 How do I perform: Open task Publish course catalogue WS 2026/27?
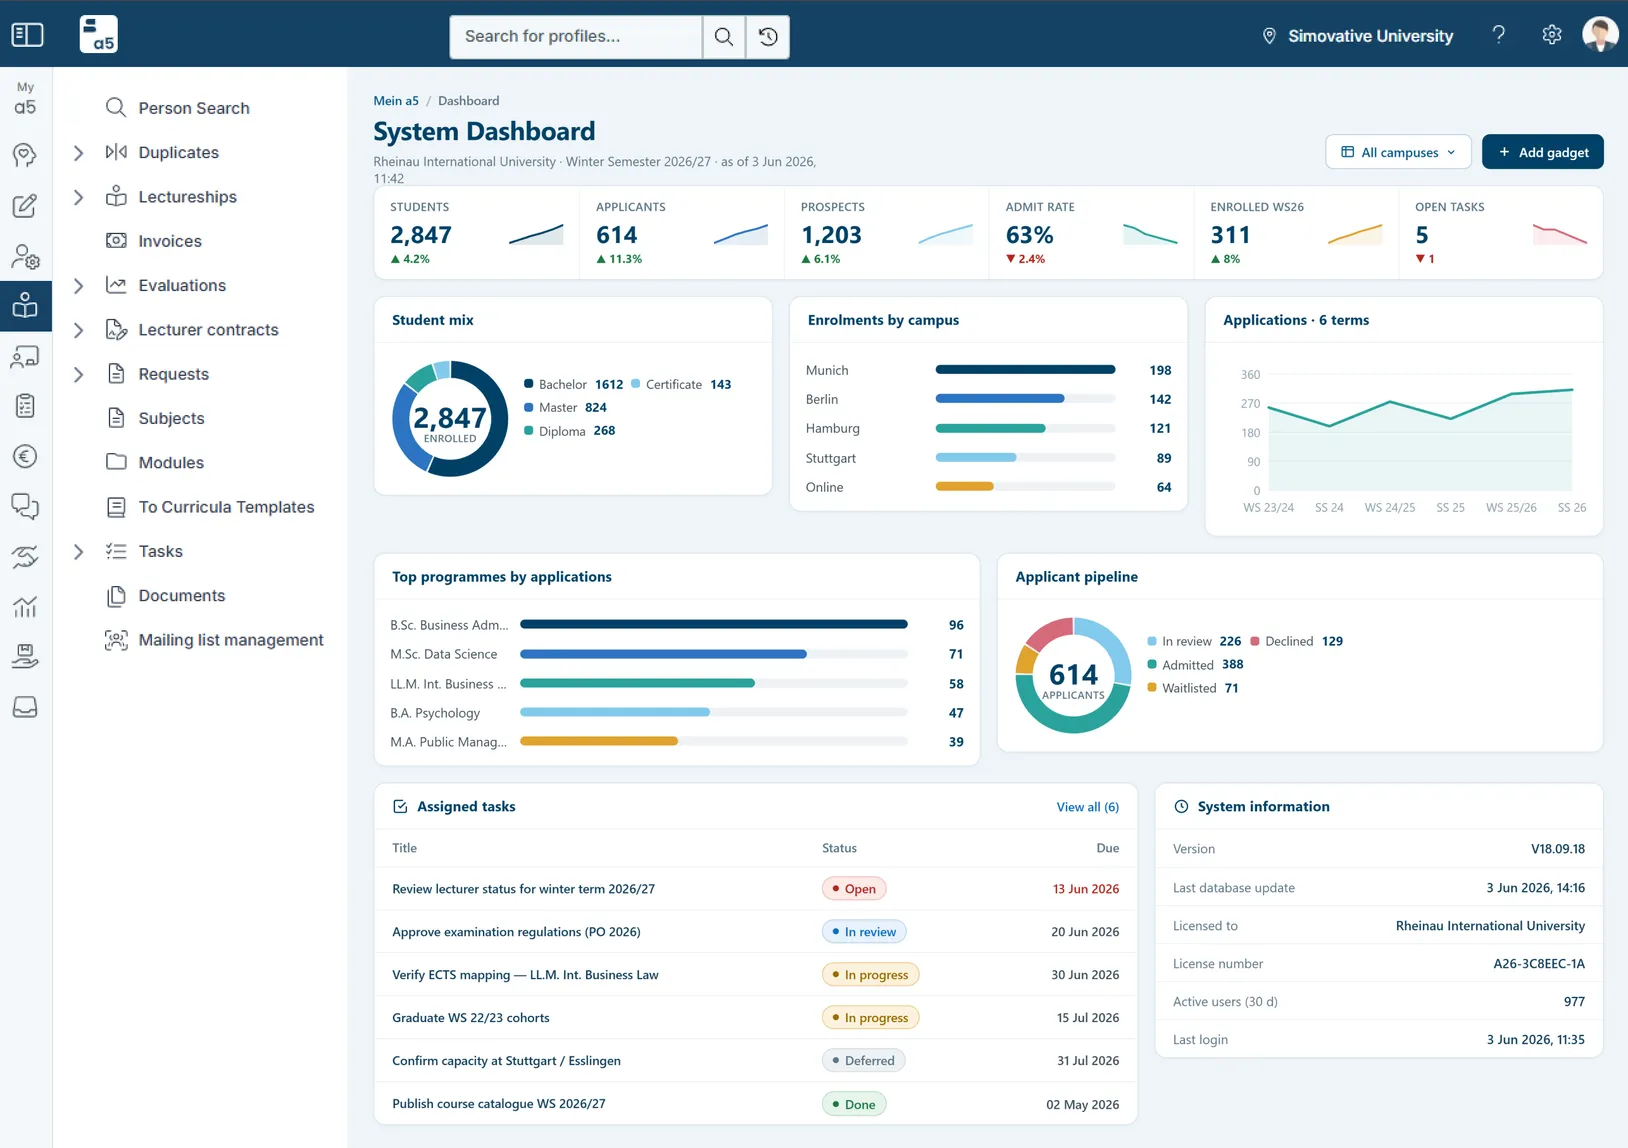(x=499, y=1104)
